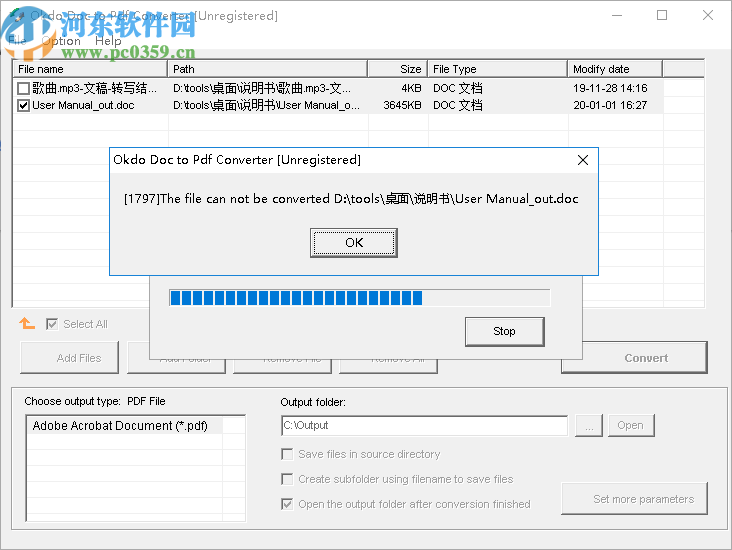
Task: Close the conversion error dialog
Action: 583,160
